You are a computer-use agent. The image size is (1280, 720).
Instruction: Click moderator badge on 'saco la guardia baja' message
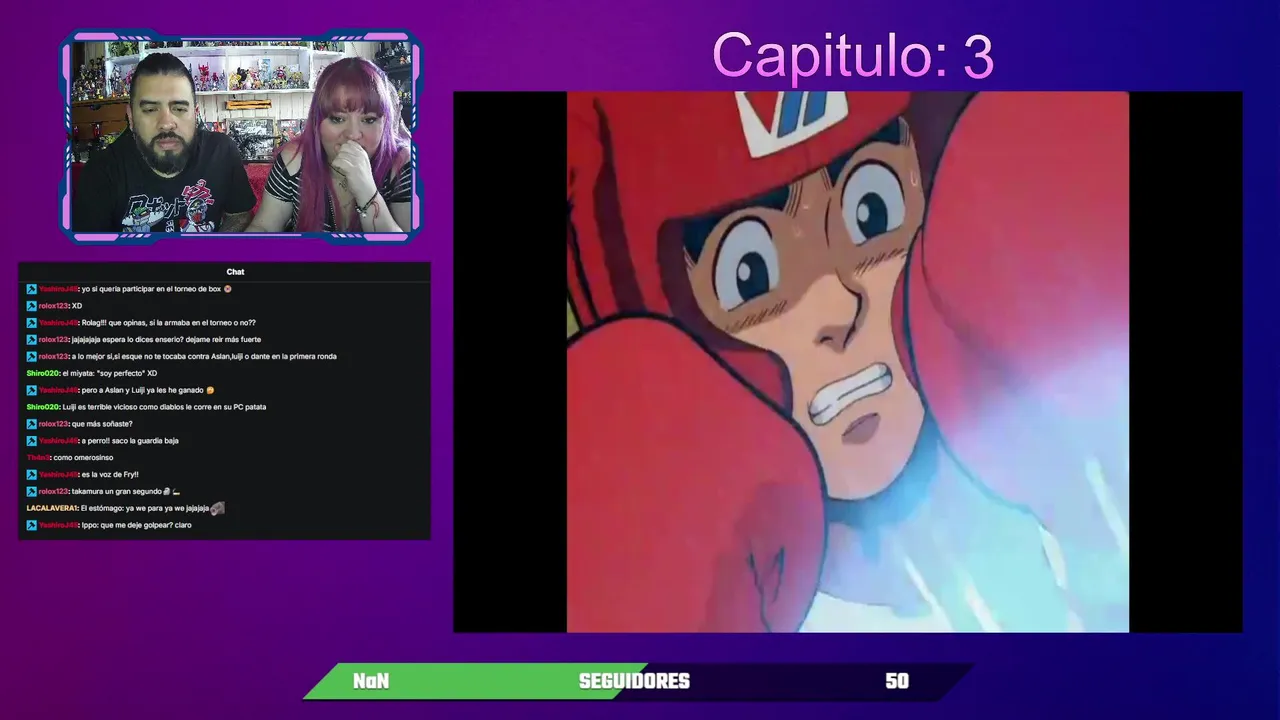(x=31, y=441)
